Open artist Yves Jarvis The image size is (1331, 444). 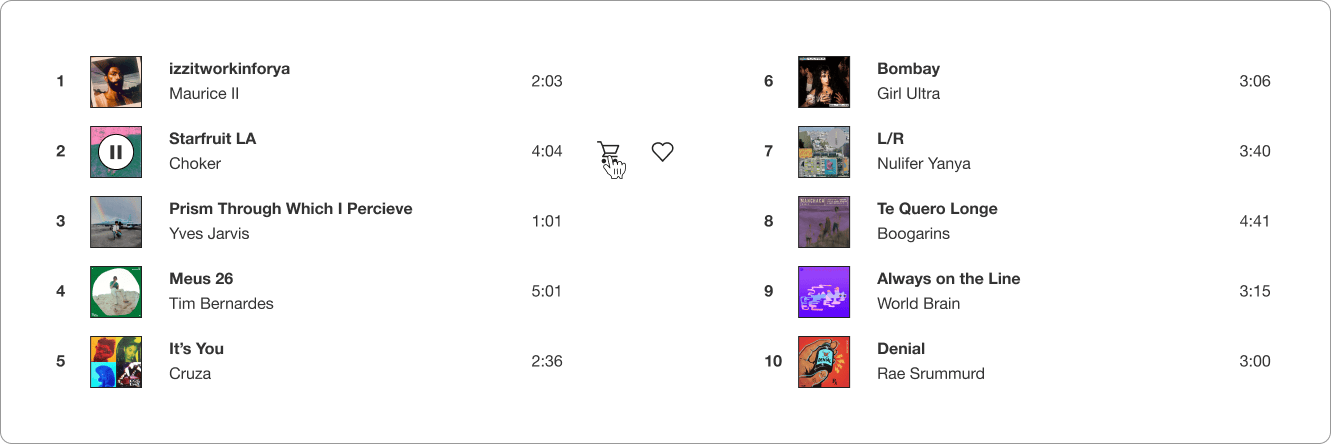point(209,234)
